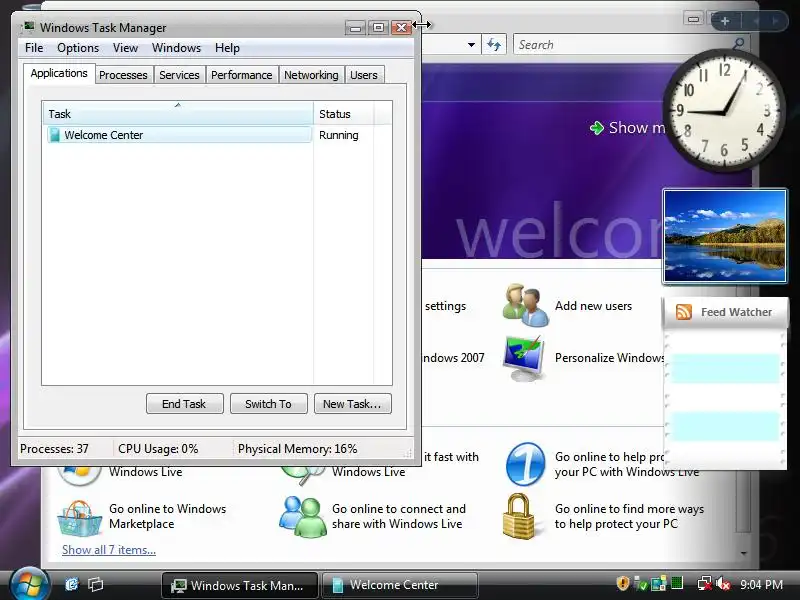Click the CPU Usage: 0% status text
This screenshot has width=800, height=600.
pos(158,448)
